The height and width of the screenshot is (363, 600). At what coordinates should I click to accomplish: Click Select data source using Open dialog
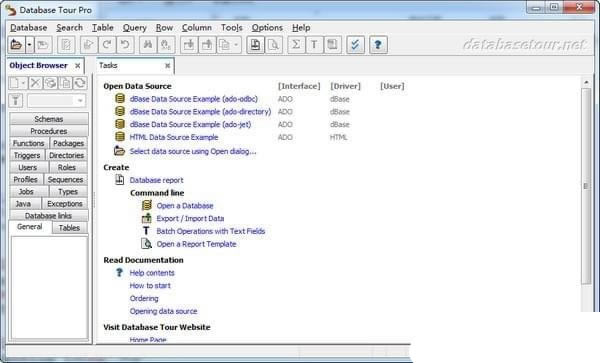click(193, 151)
